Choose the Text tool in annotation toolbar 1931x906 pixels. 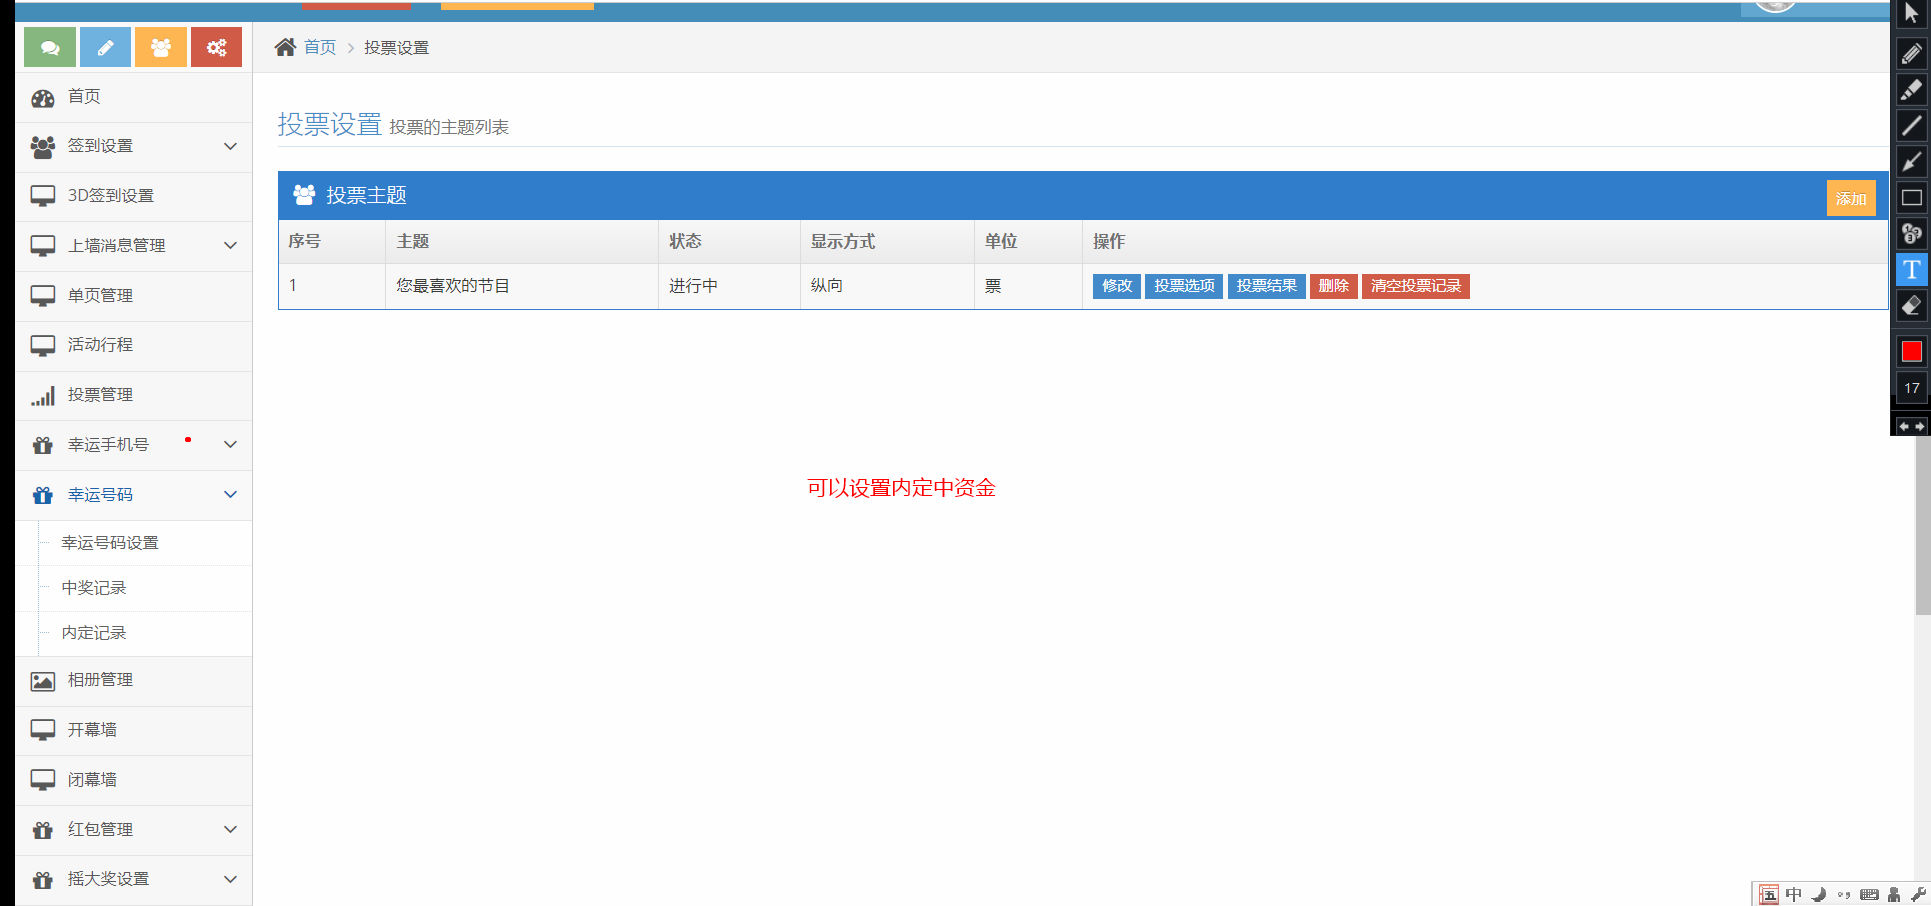click(1911, 270)
